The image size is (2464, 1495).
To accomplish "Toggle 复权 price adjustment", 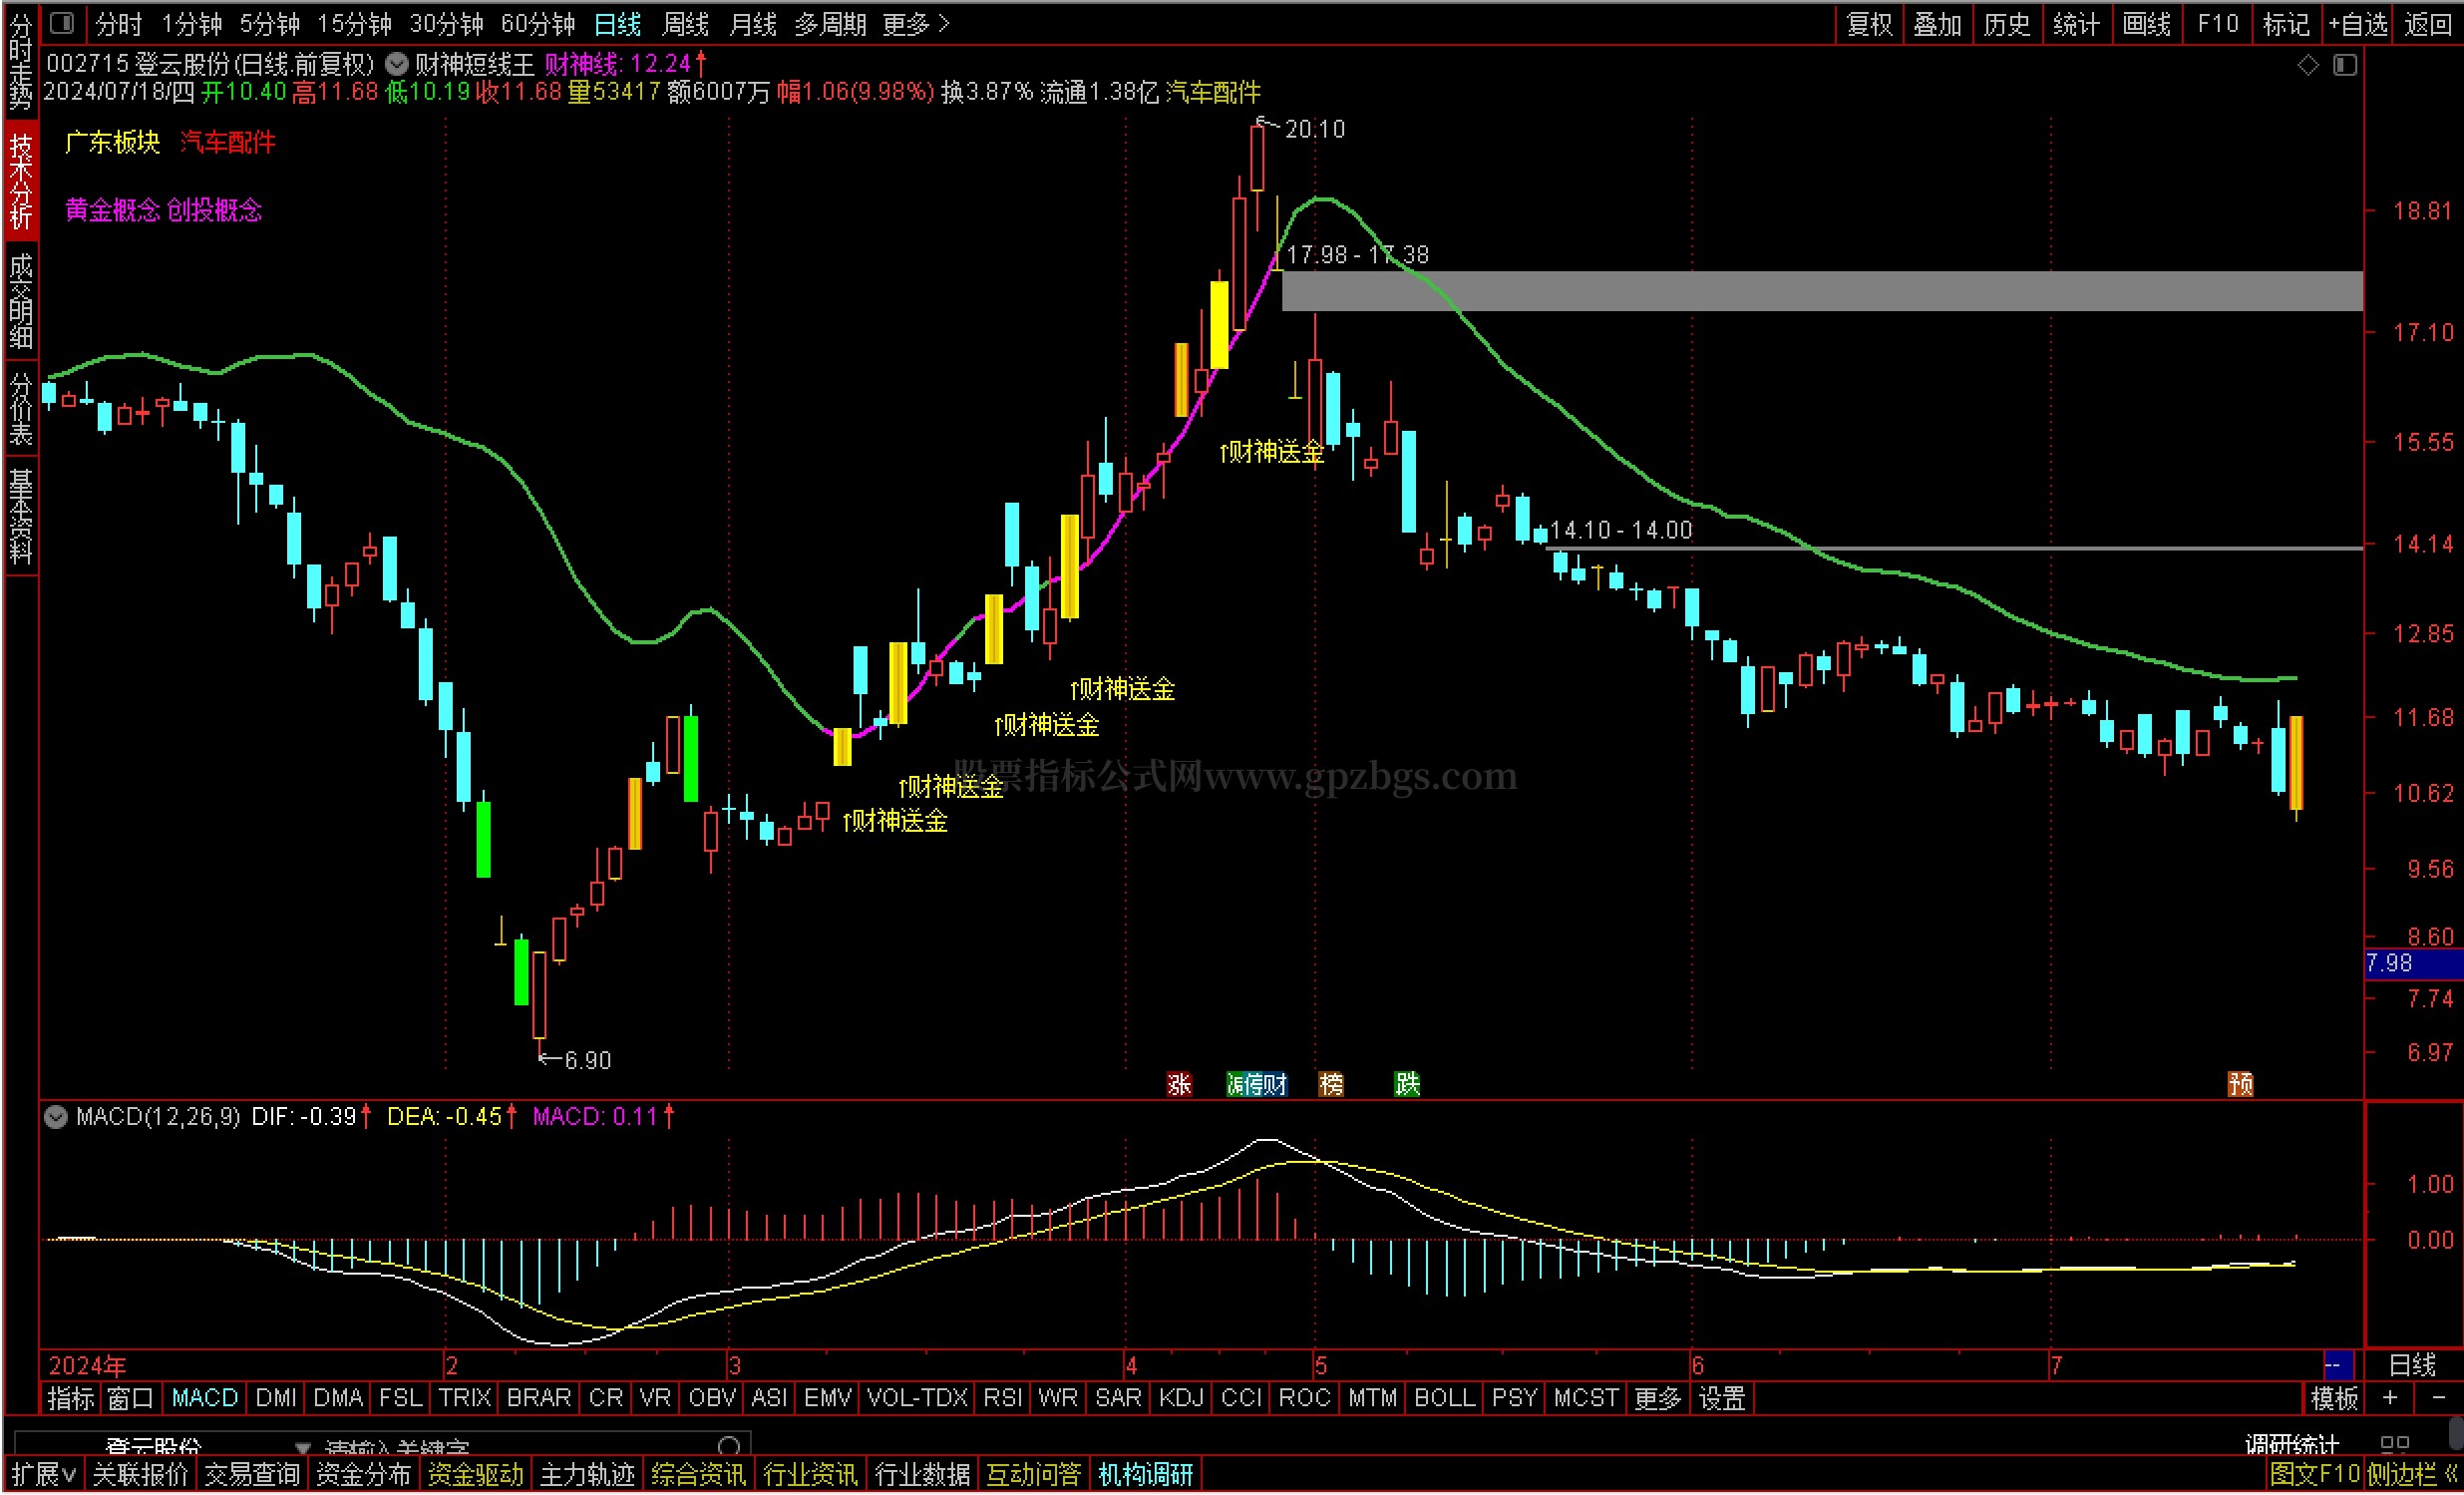I will click(x=1870, y=24).
